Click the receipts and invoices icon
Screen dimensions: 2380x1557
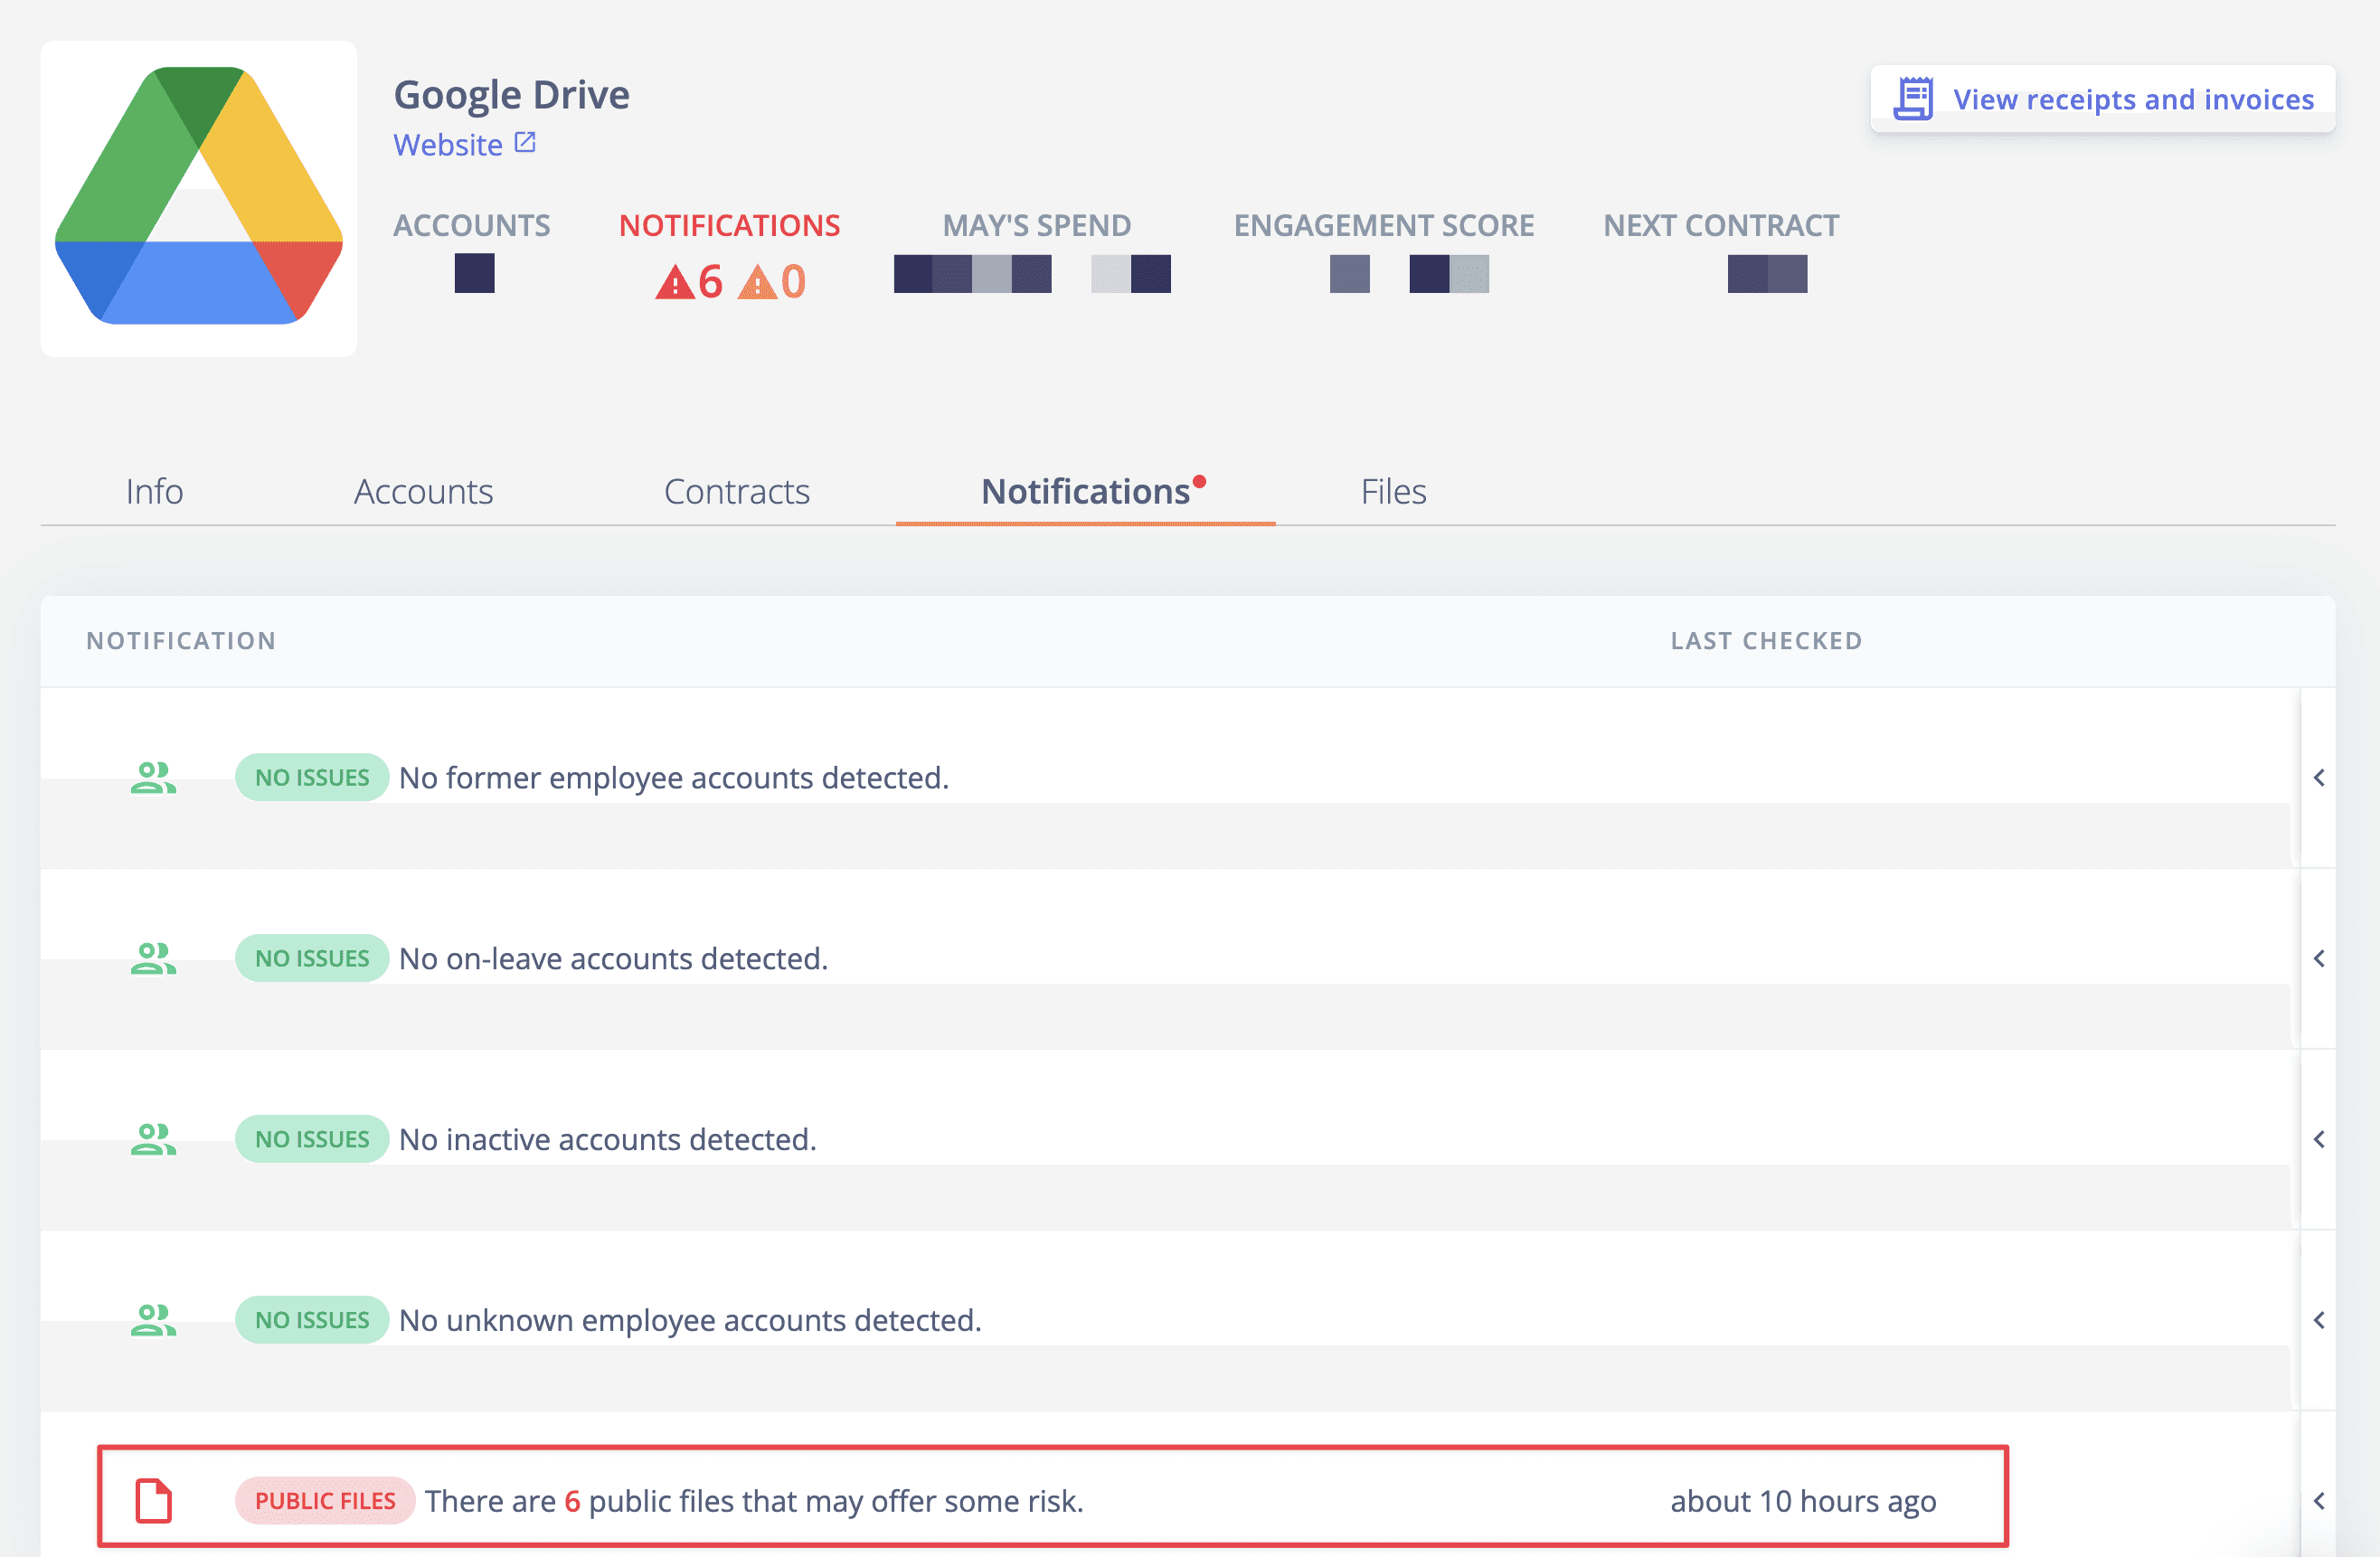[x=1913, y=99]
